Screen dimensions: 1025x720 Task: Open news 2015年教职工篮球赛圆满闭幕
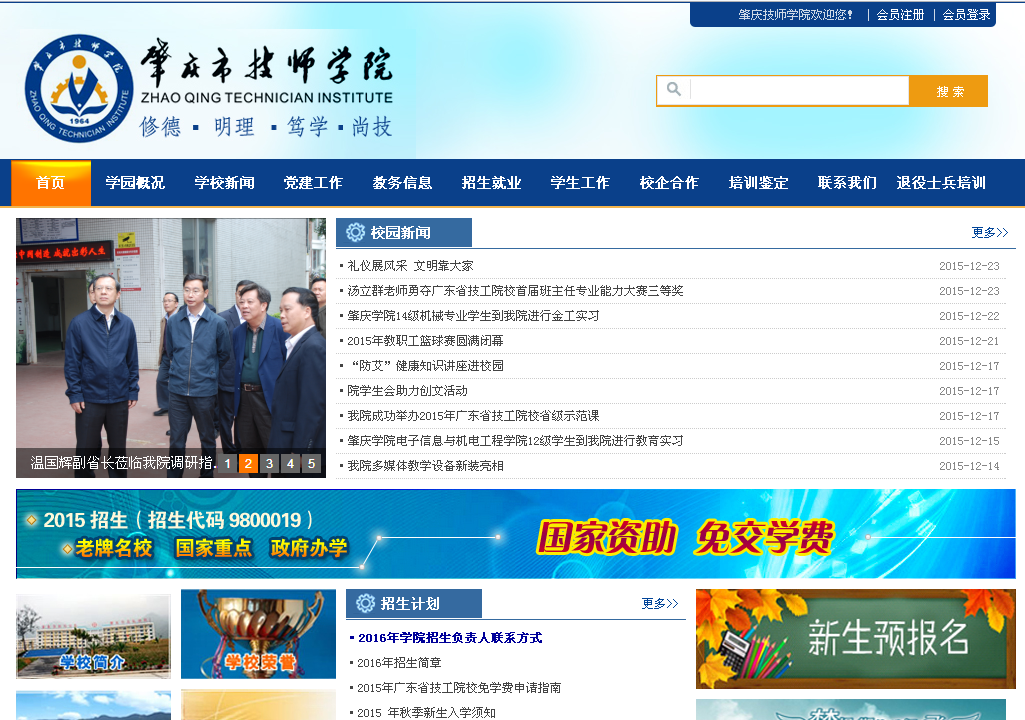click(x=426, y=341)
